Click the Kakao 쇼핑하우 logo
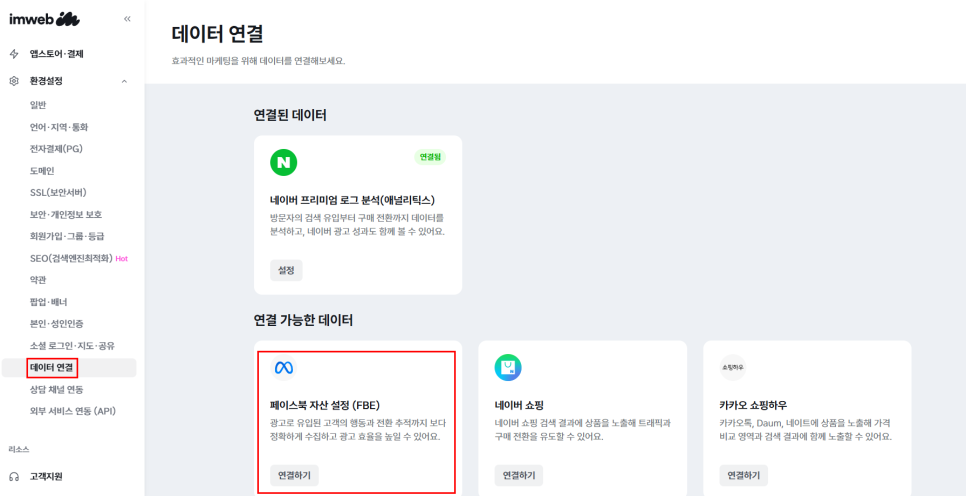Image resolution: width=966 pixels, height=496 pixels. (733, 368)
